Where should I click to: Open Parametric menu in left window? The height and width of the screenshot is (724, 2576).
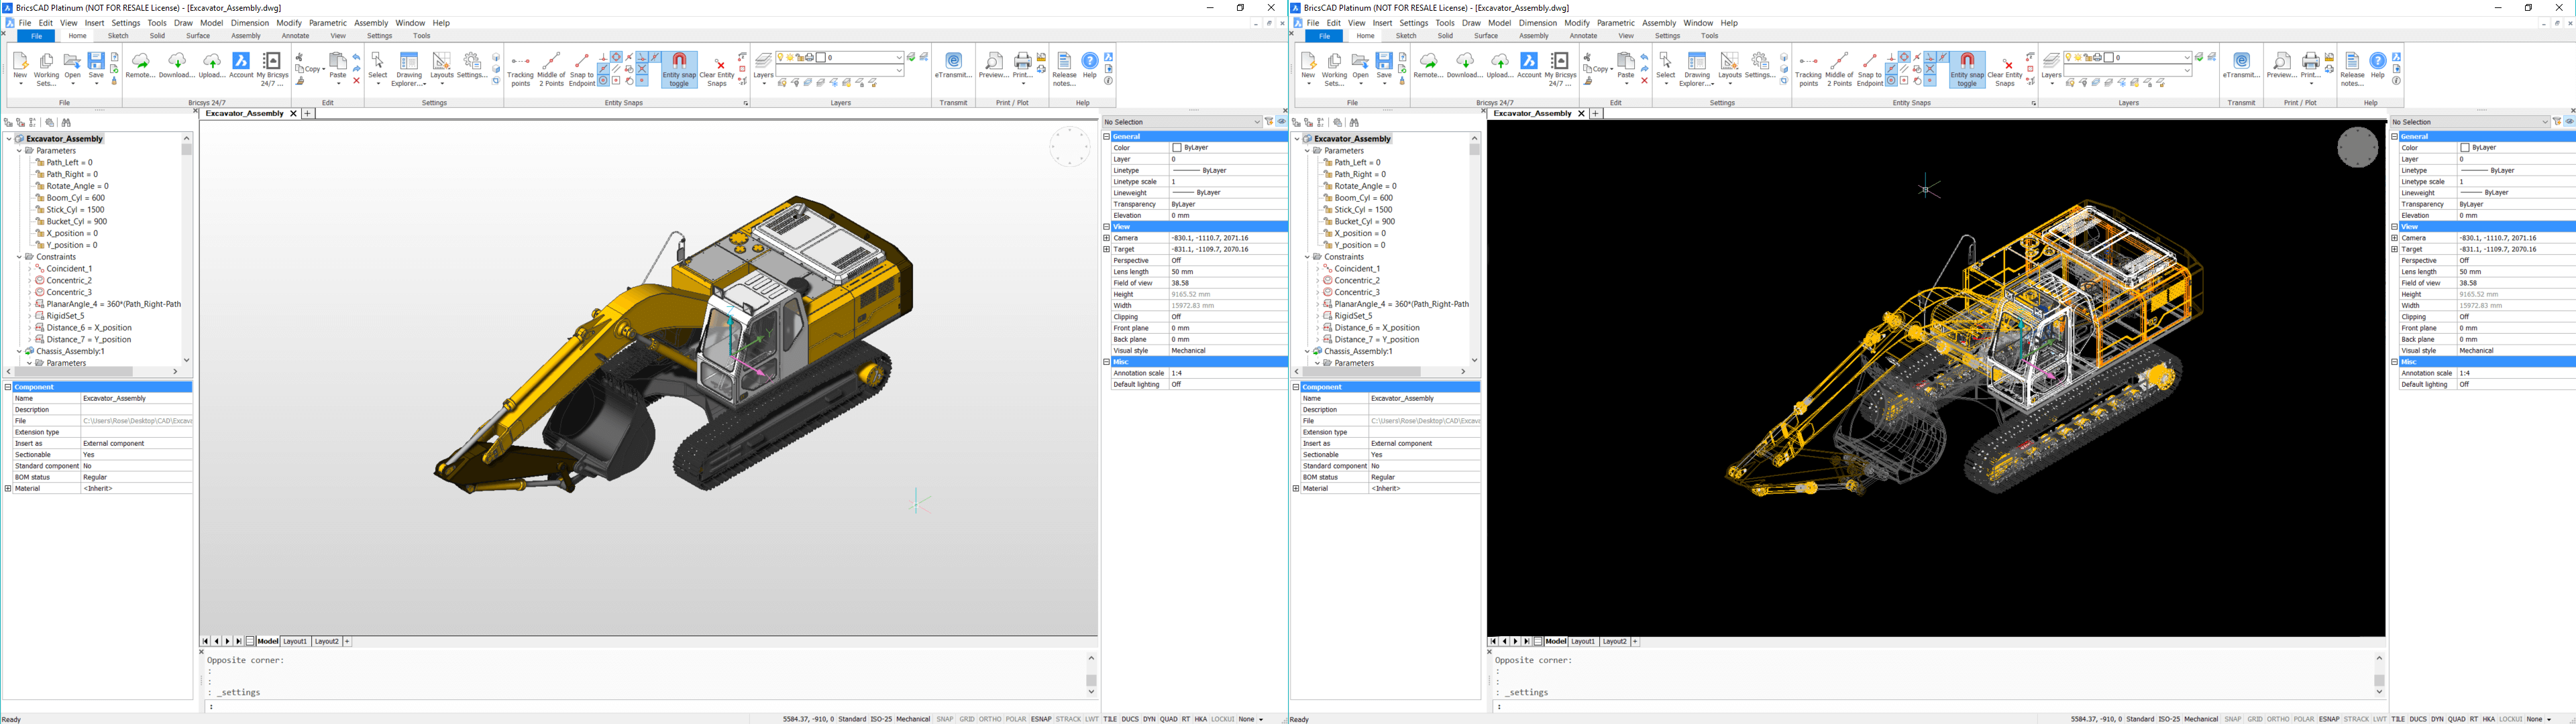(327, 23)
